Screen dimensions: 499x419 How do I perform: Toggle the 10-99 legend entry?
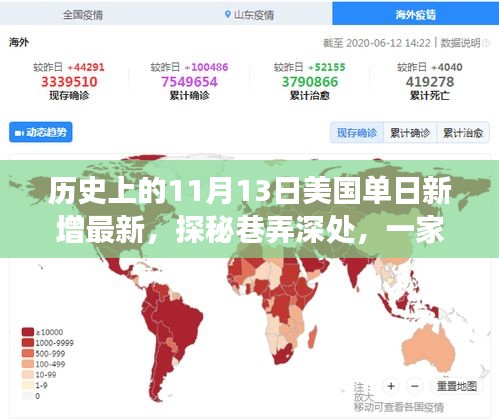[39, 375]
